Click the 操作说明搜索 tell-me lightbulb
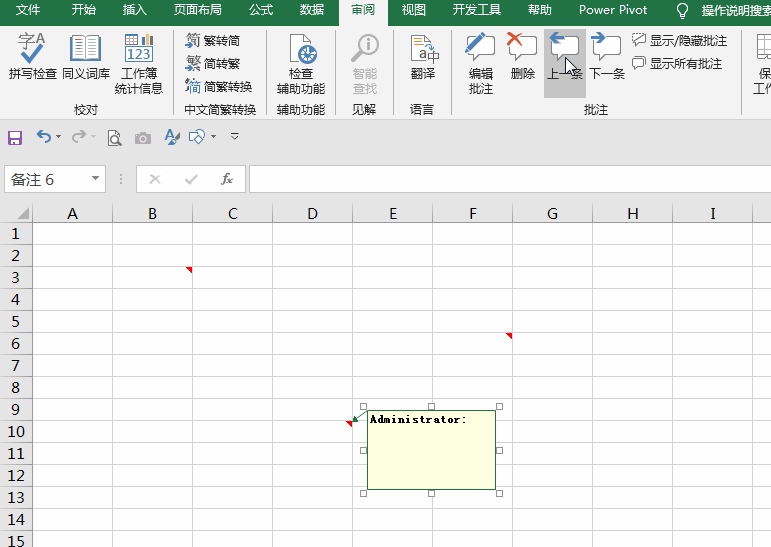Screen dimensions: 771x547 click(x=682, y=11)
